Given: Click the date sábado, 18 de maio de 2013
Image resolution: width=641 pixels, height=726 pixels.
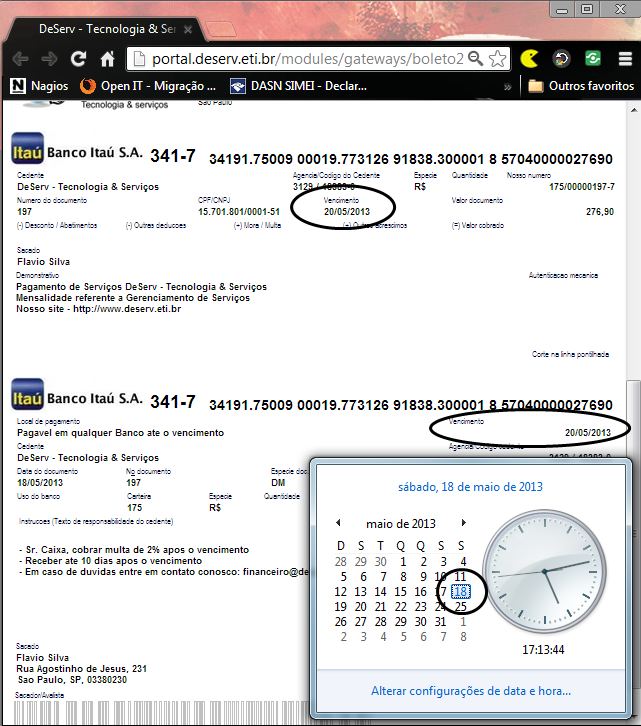Looking at the screenshot, I should (471, 487).
